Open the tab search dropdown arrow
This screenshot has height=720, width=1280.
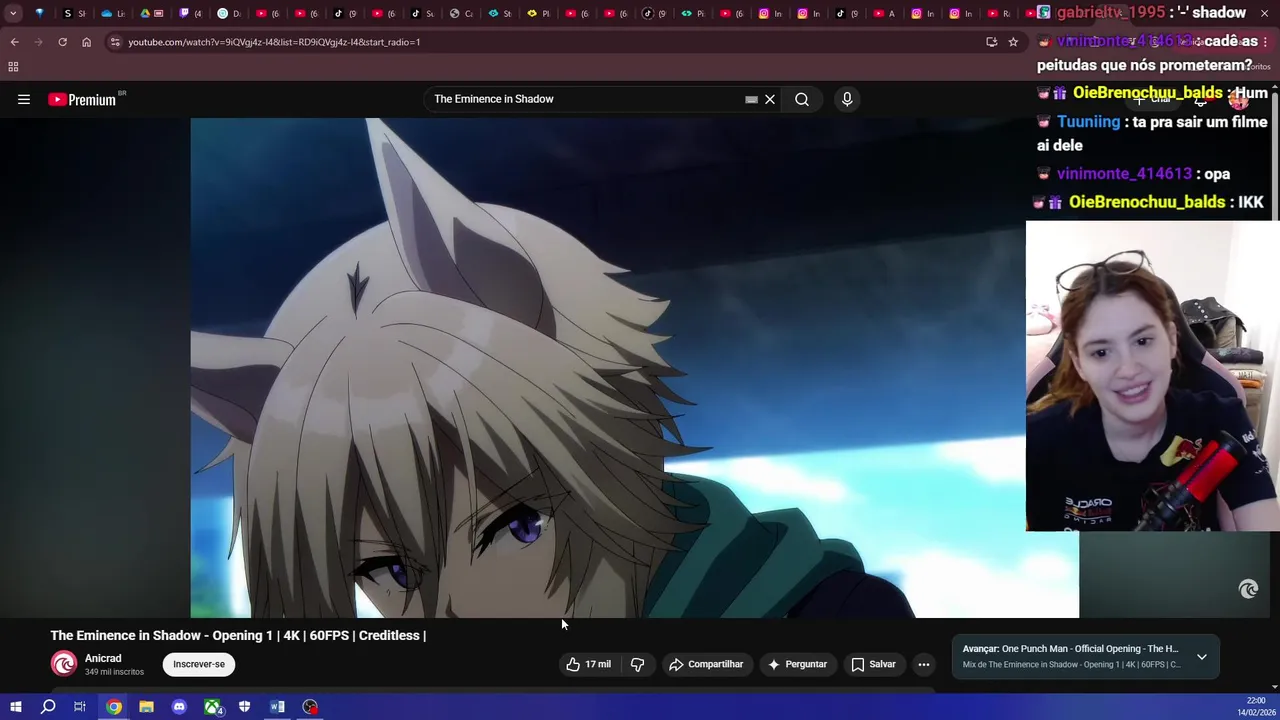[13, 13]
